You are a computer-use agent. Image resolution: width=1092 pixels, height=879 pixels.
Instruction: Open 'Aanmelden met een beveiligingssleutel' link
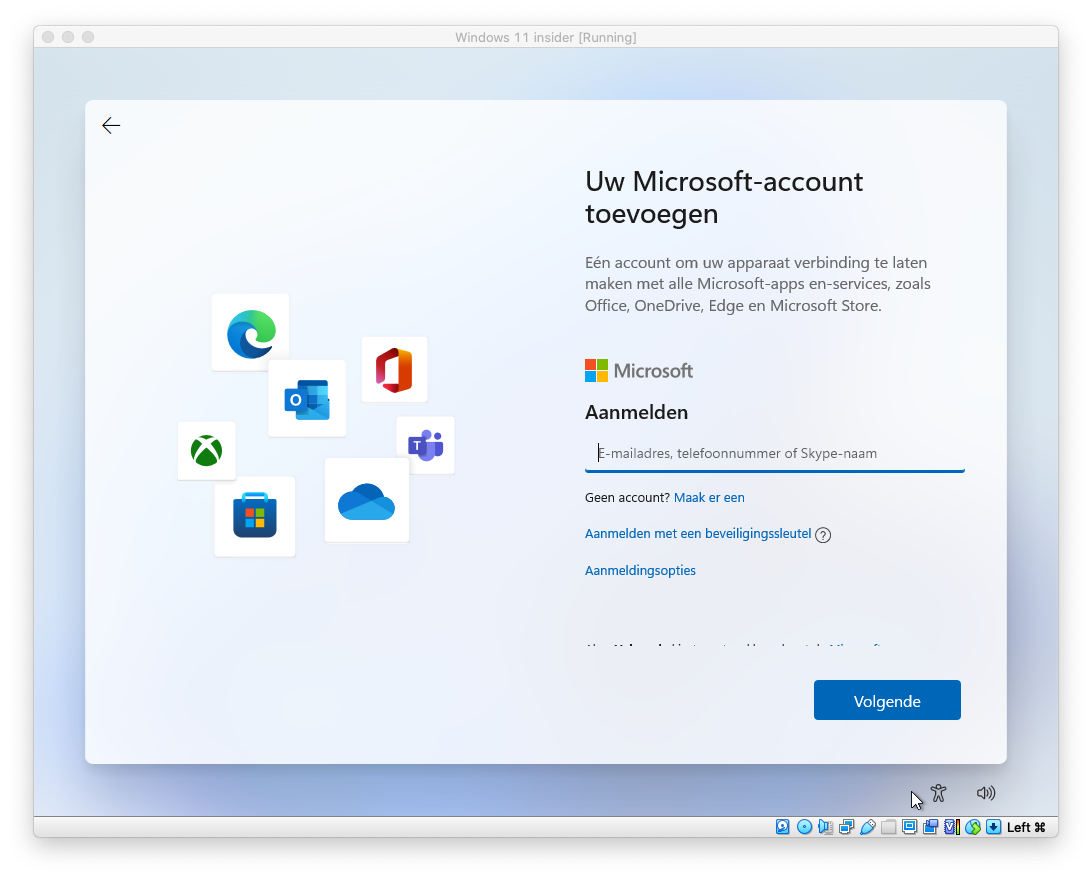[698, 534]
